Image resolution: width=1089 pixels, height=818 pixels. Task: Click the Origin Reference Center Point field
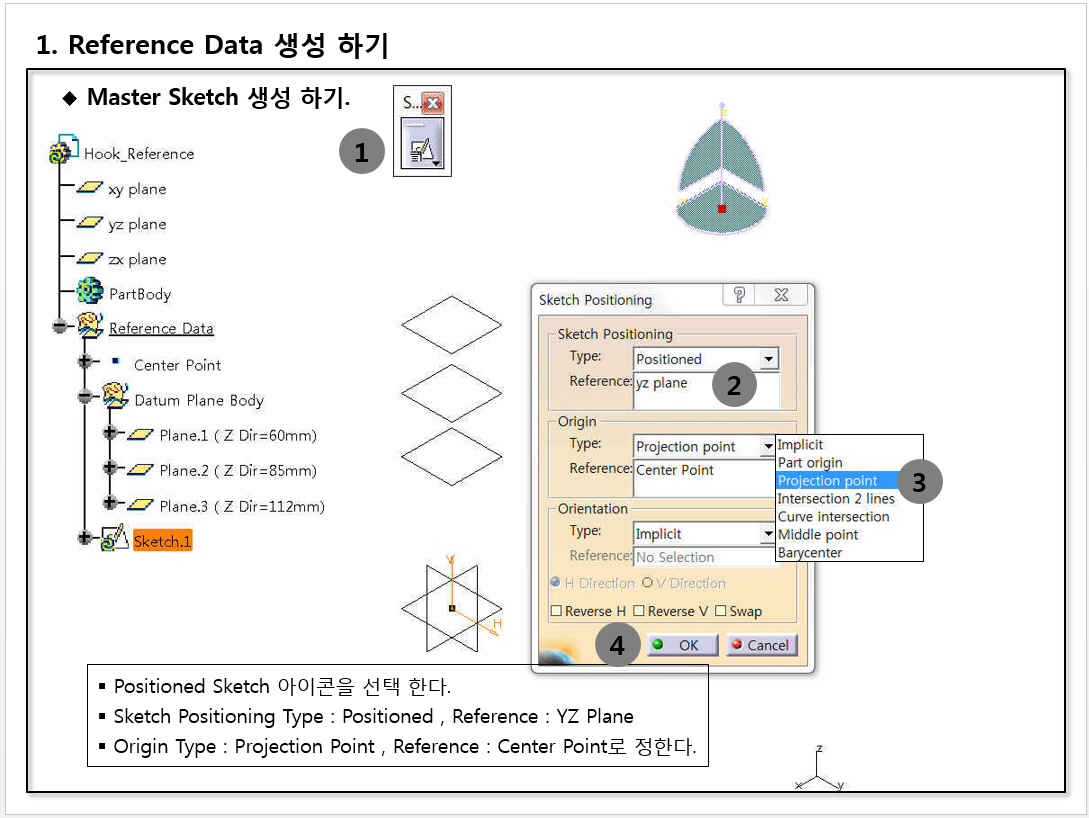tap(704, 477)
